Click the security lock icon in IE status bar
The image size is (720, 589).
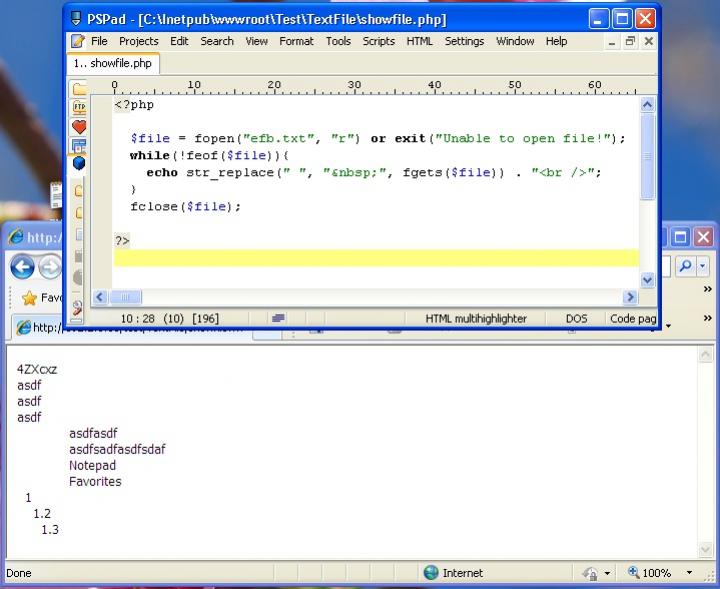(x=590, y=573)
